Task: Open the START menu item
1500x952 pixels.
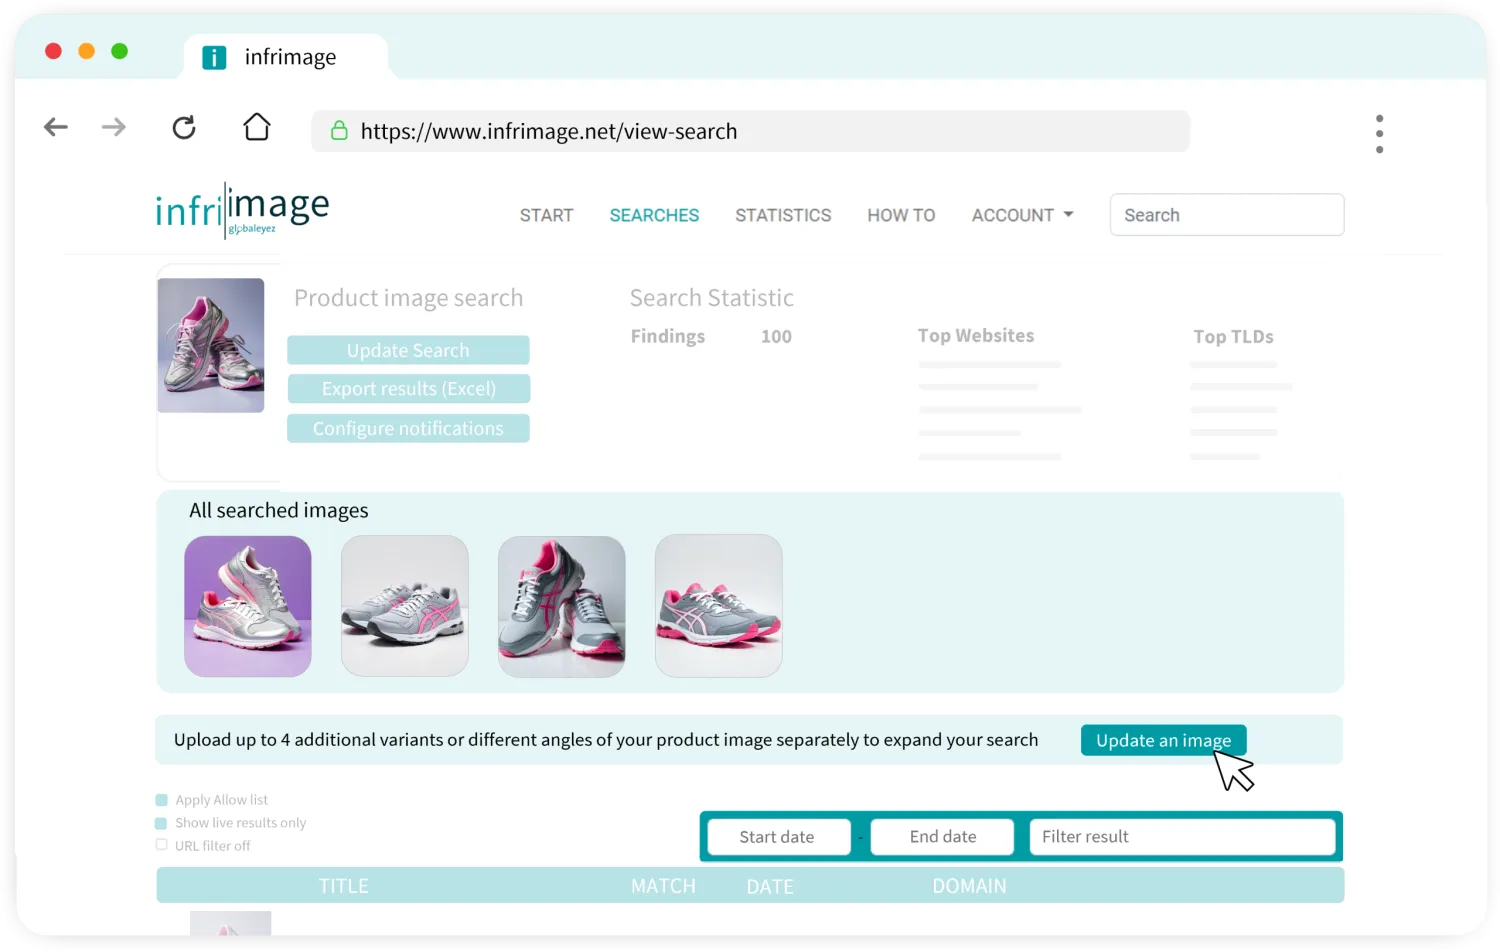Action: pyautogui.click(x=546, y=215)
